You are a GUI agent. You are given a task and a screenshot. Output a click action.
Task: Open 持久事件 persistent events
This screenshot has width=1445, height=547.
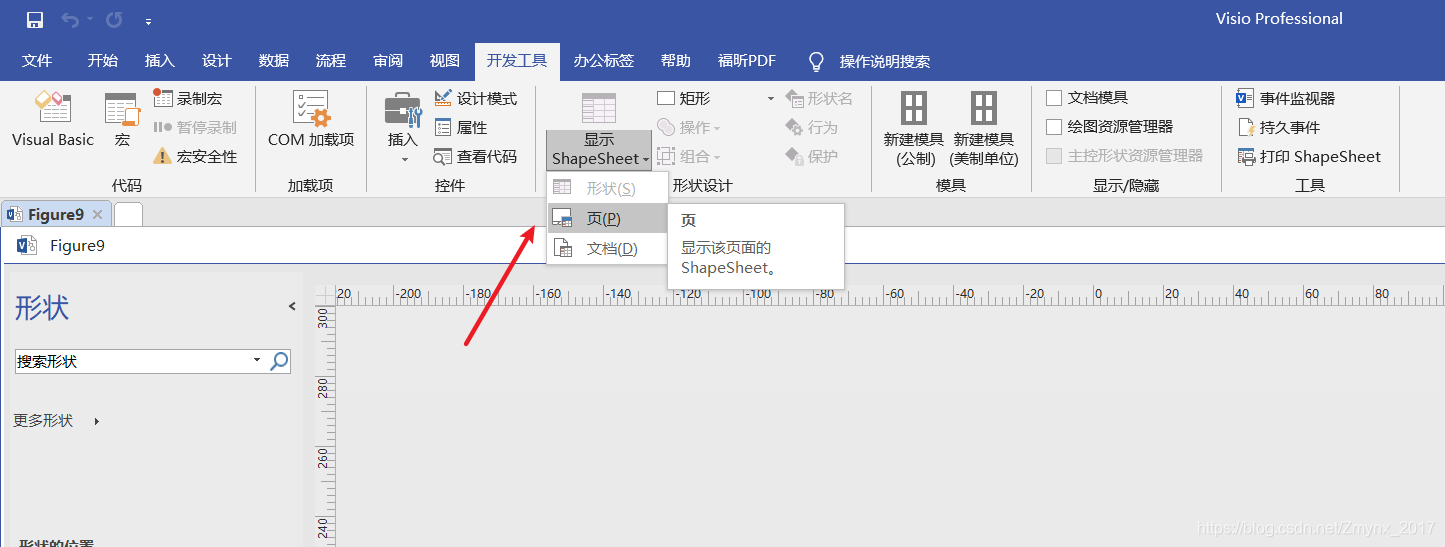point(1279,127)
